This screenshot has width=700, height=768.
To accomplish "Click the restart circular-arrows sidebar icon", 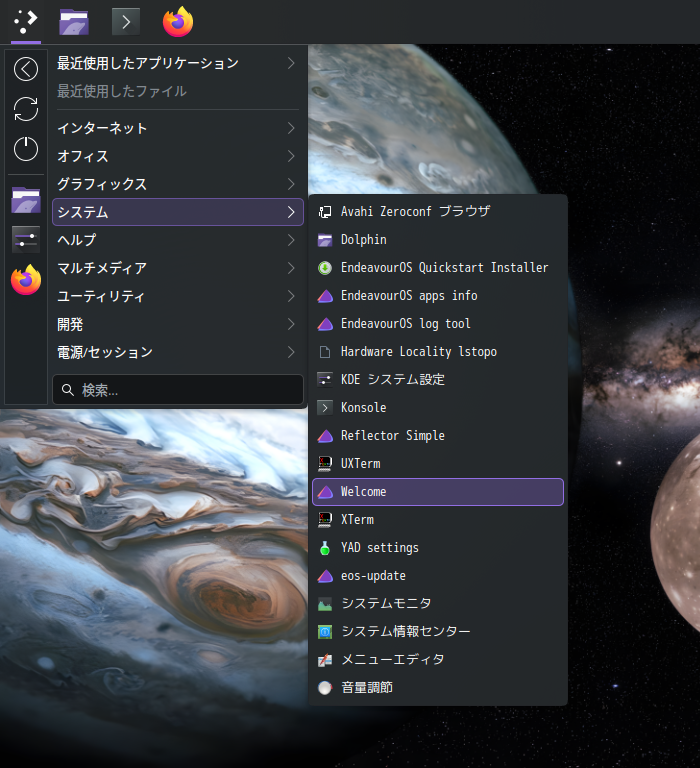I will pos(26,109).
